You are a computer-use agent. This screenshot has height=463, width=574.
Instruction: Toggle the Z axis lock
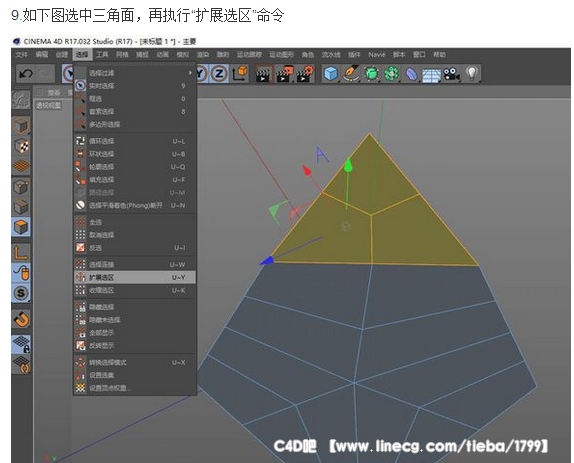pos(219,74)
